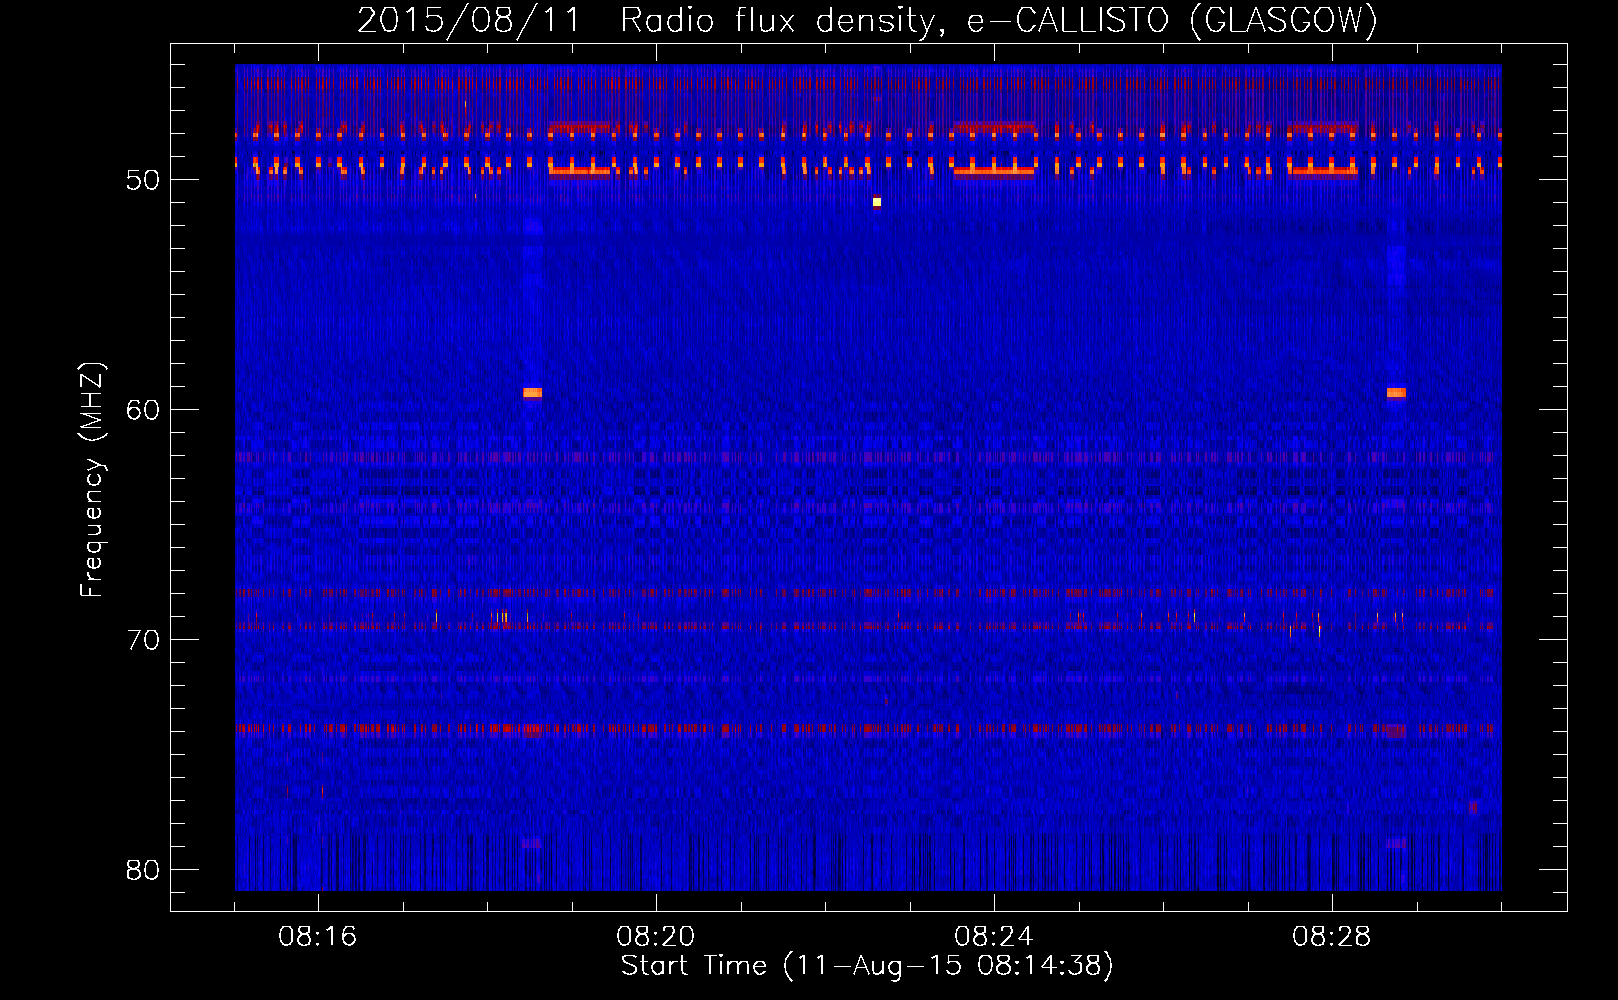Click the 08:28 time tick label
The image size is (1618, 1000).
click(1332, 937)
